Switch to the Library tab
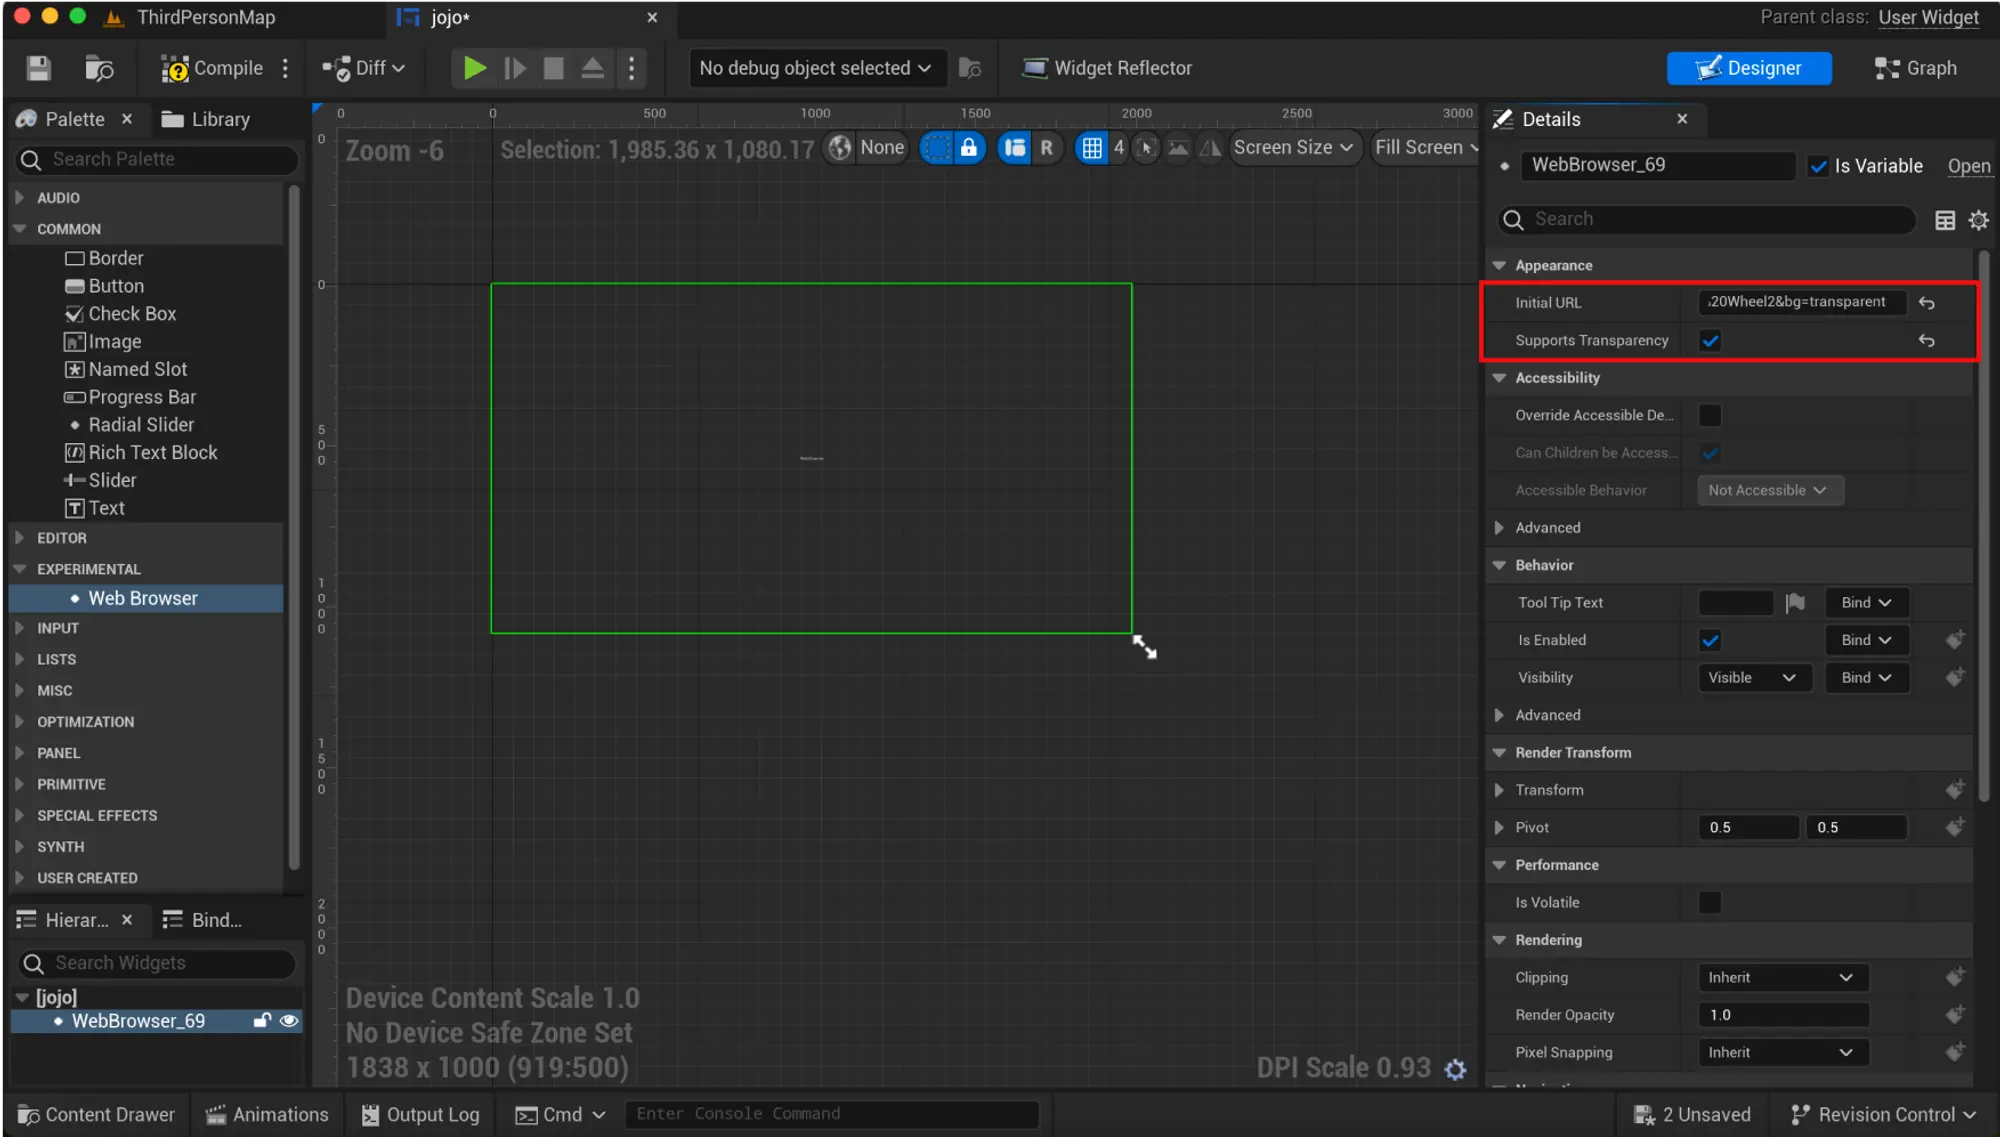2000x1137 pixels. click(206, 119)
